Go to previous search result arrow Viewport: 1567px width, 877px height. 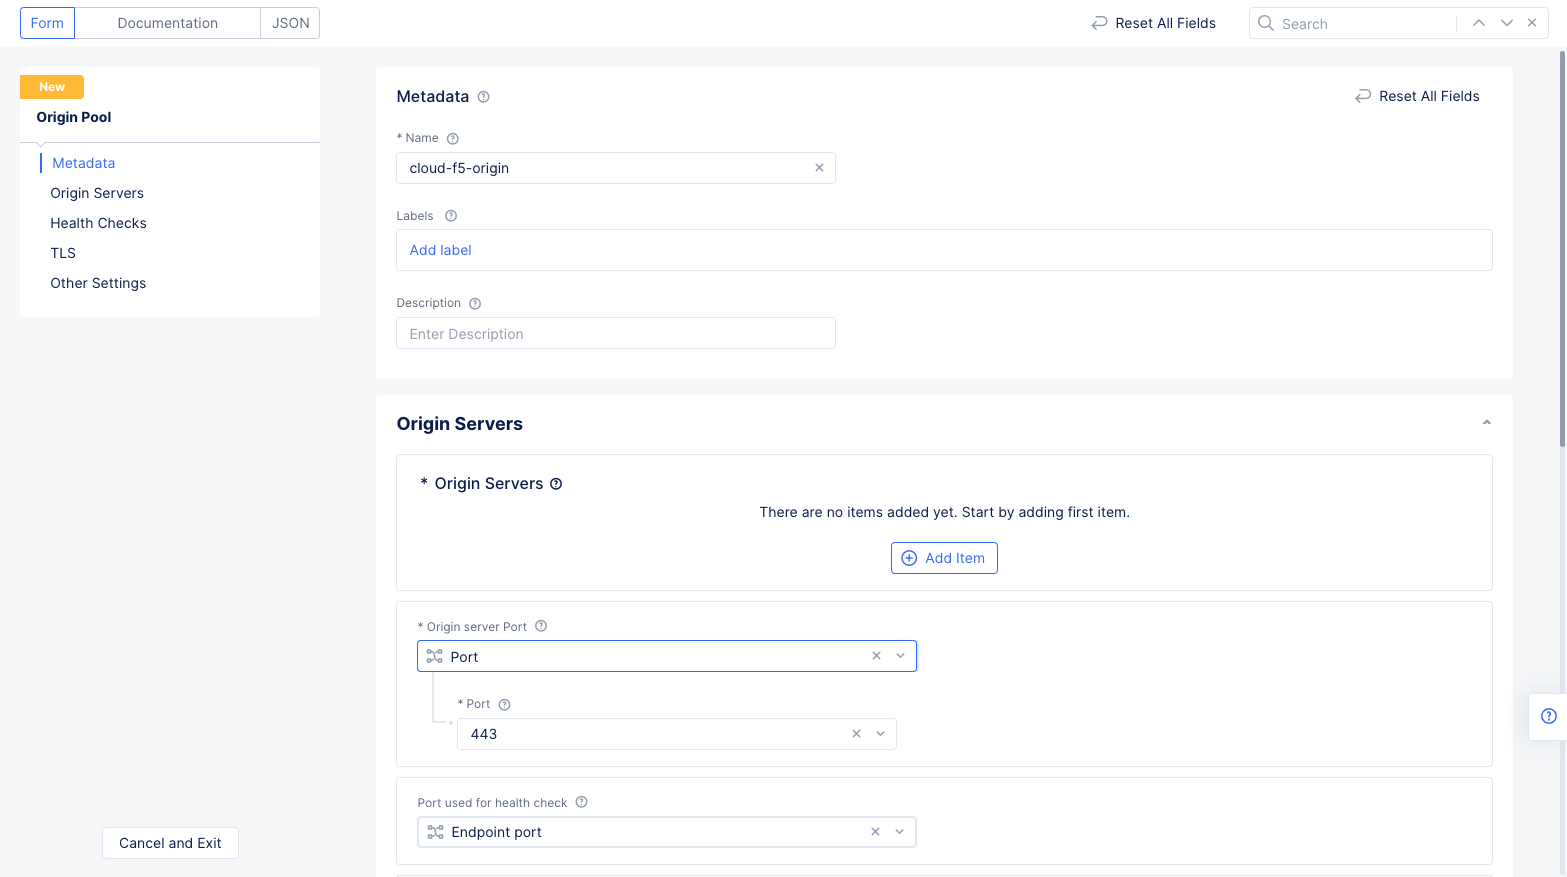pos(1478,23)
